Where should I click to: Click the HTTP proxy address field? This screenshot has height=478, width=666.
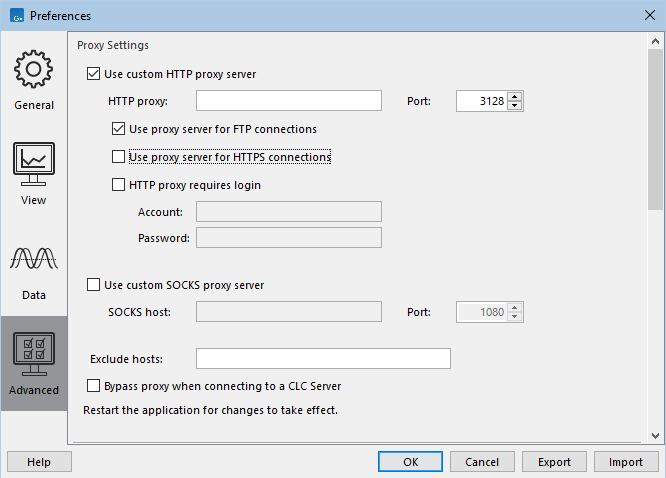click(x=289, y=100)
